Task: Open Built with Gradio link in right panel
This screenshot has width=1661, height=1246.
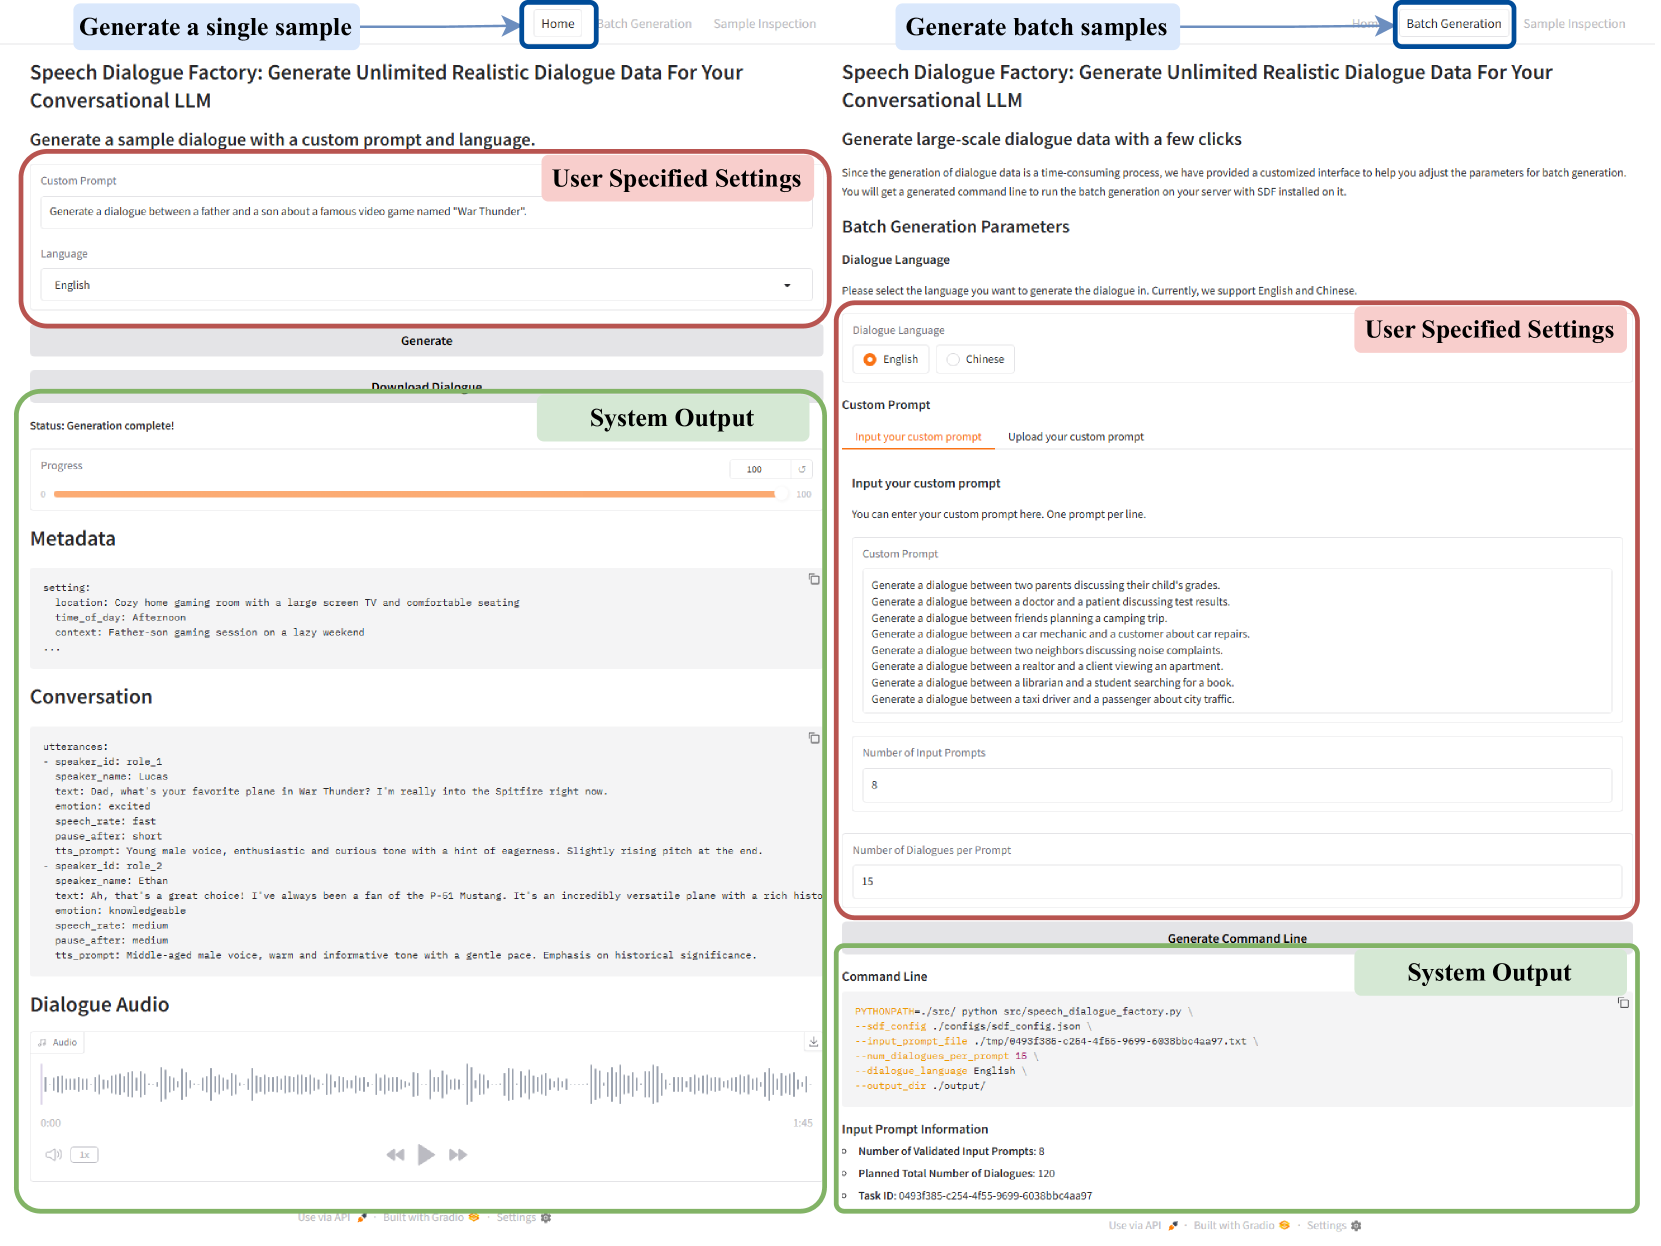Action: pos(1241,1226)
